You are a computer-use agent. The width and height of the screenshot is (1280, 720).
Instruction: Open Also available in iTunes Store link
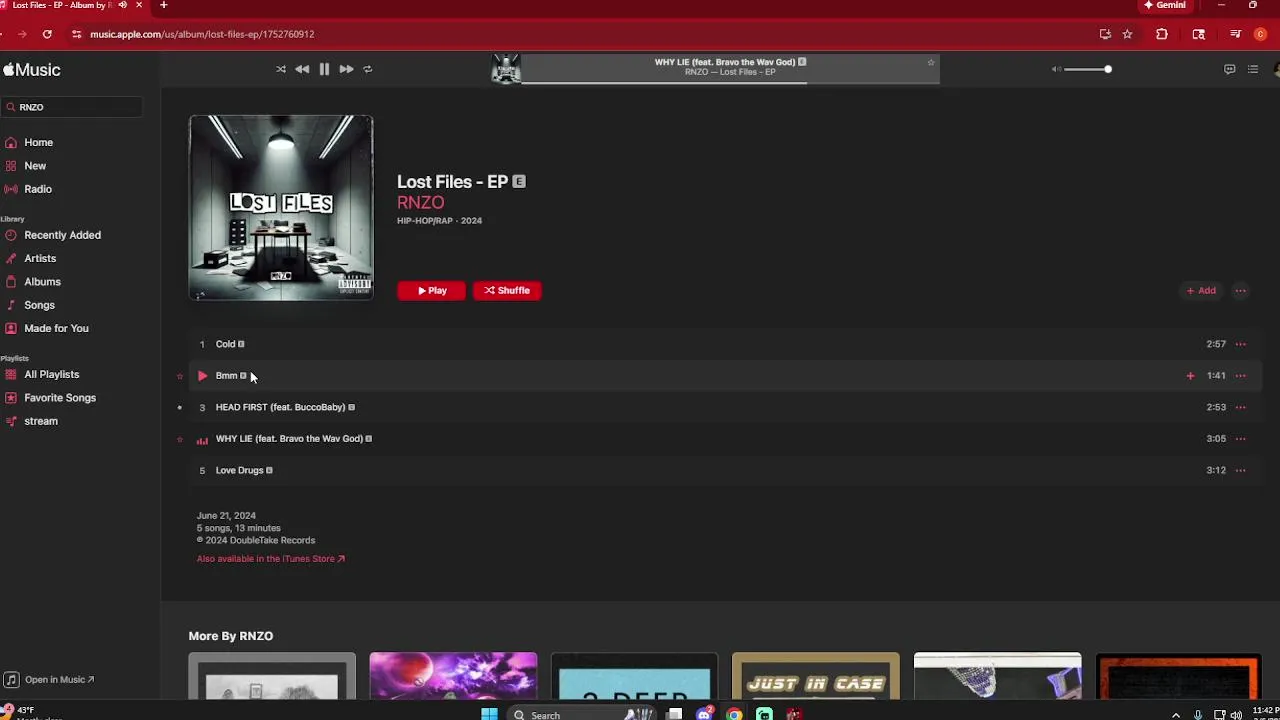coord(270,559)
